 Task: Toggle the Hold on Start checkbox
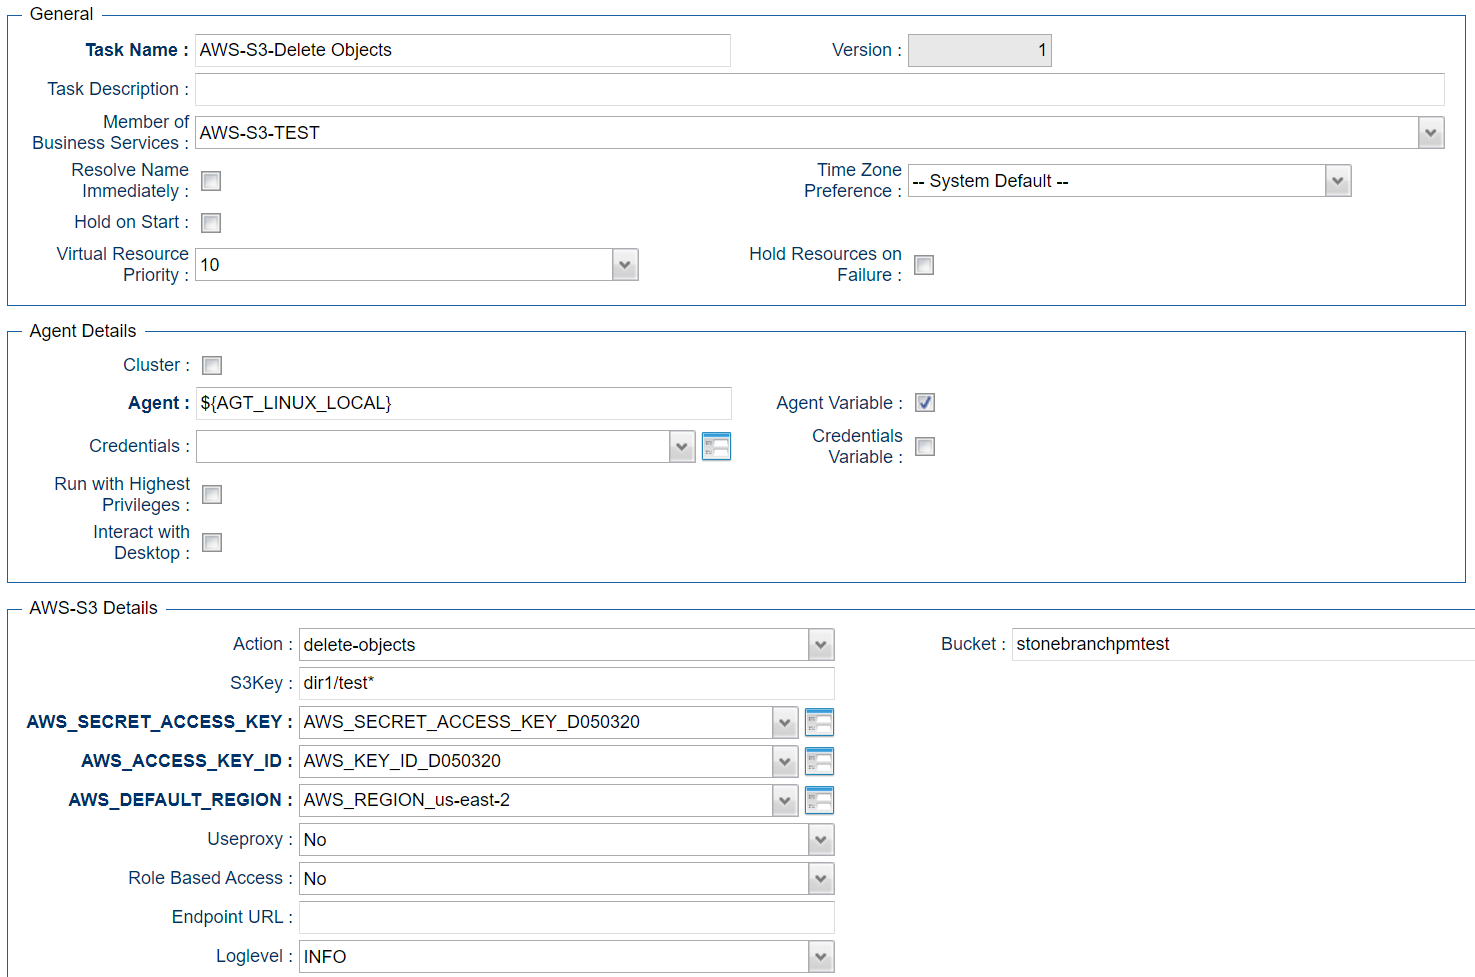click(x=211, y=223)
